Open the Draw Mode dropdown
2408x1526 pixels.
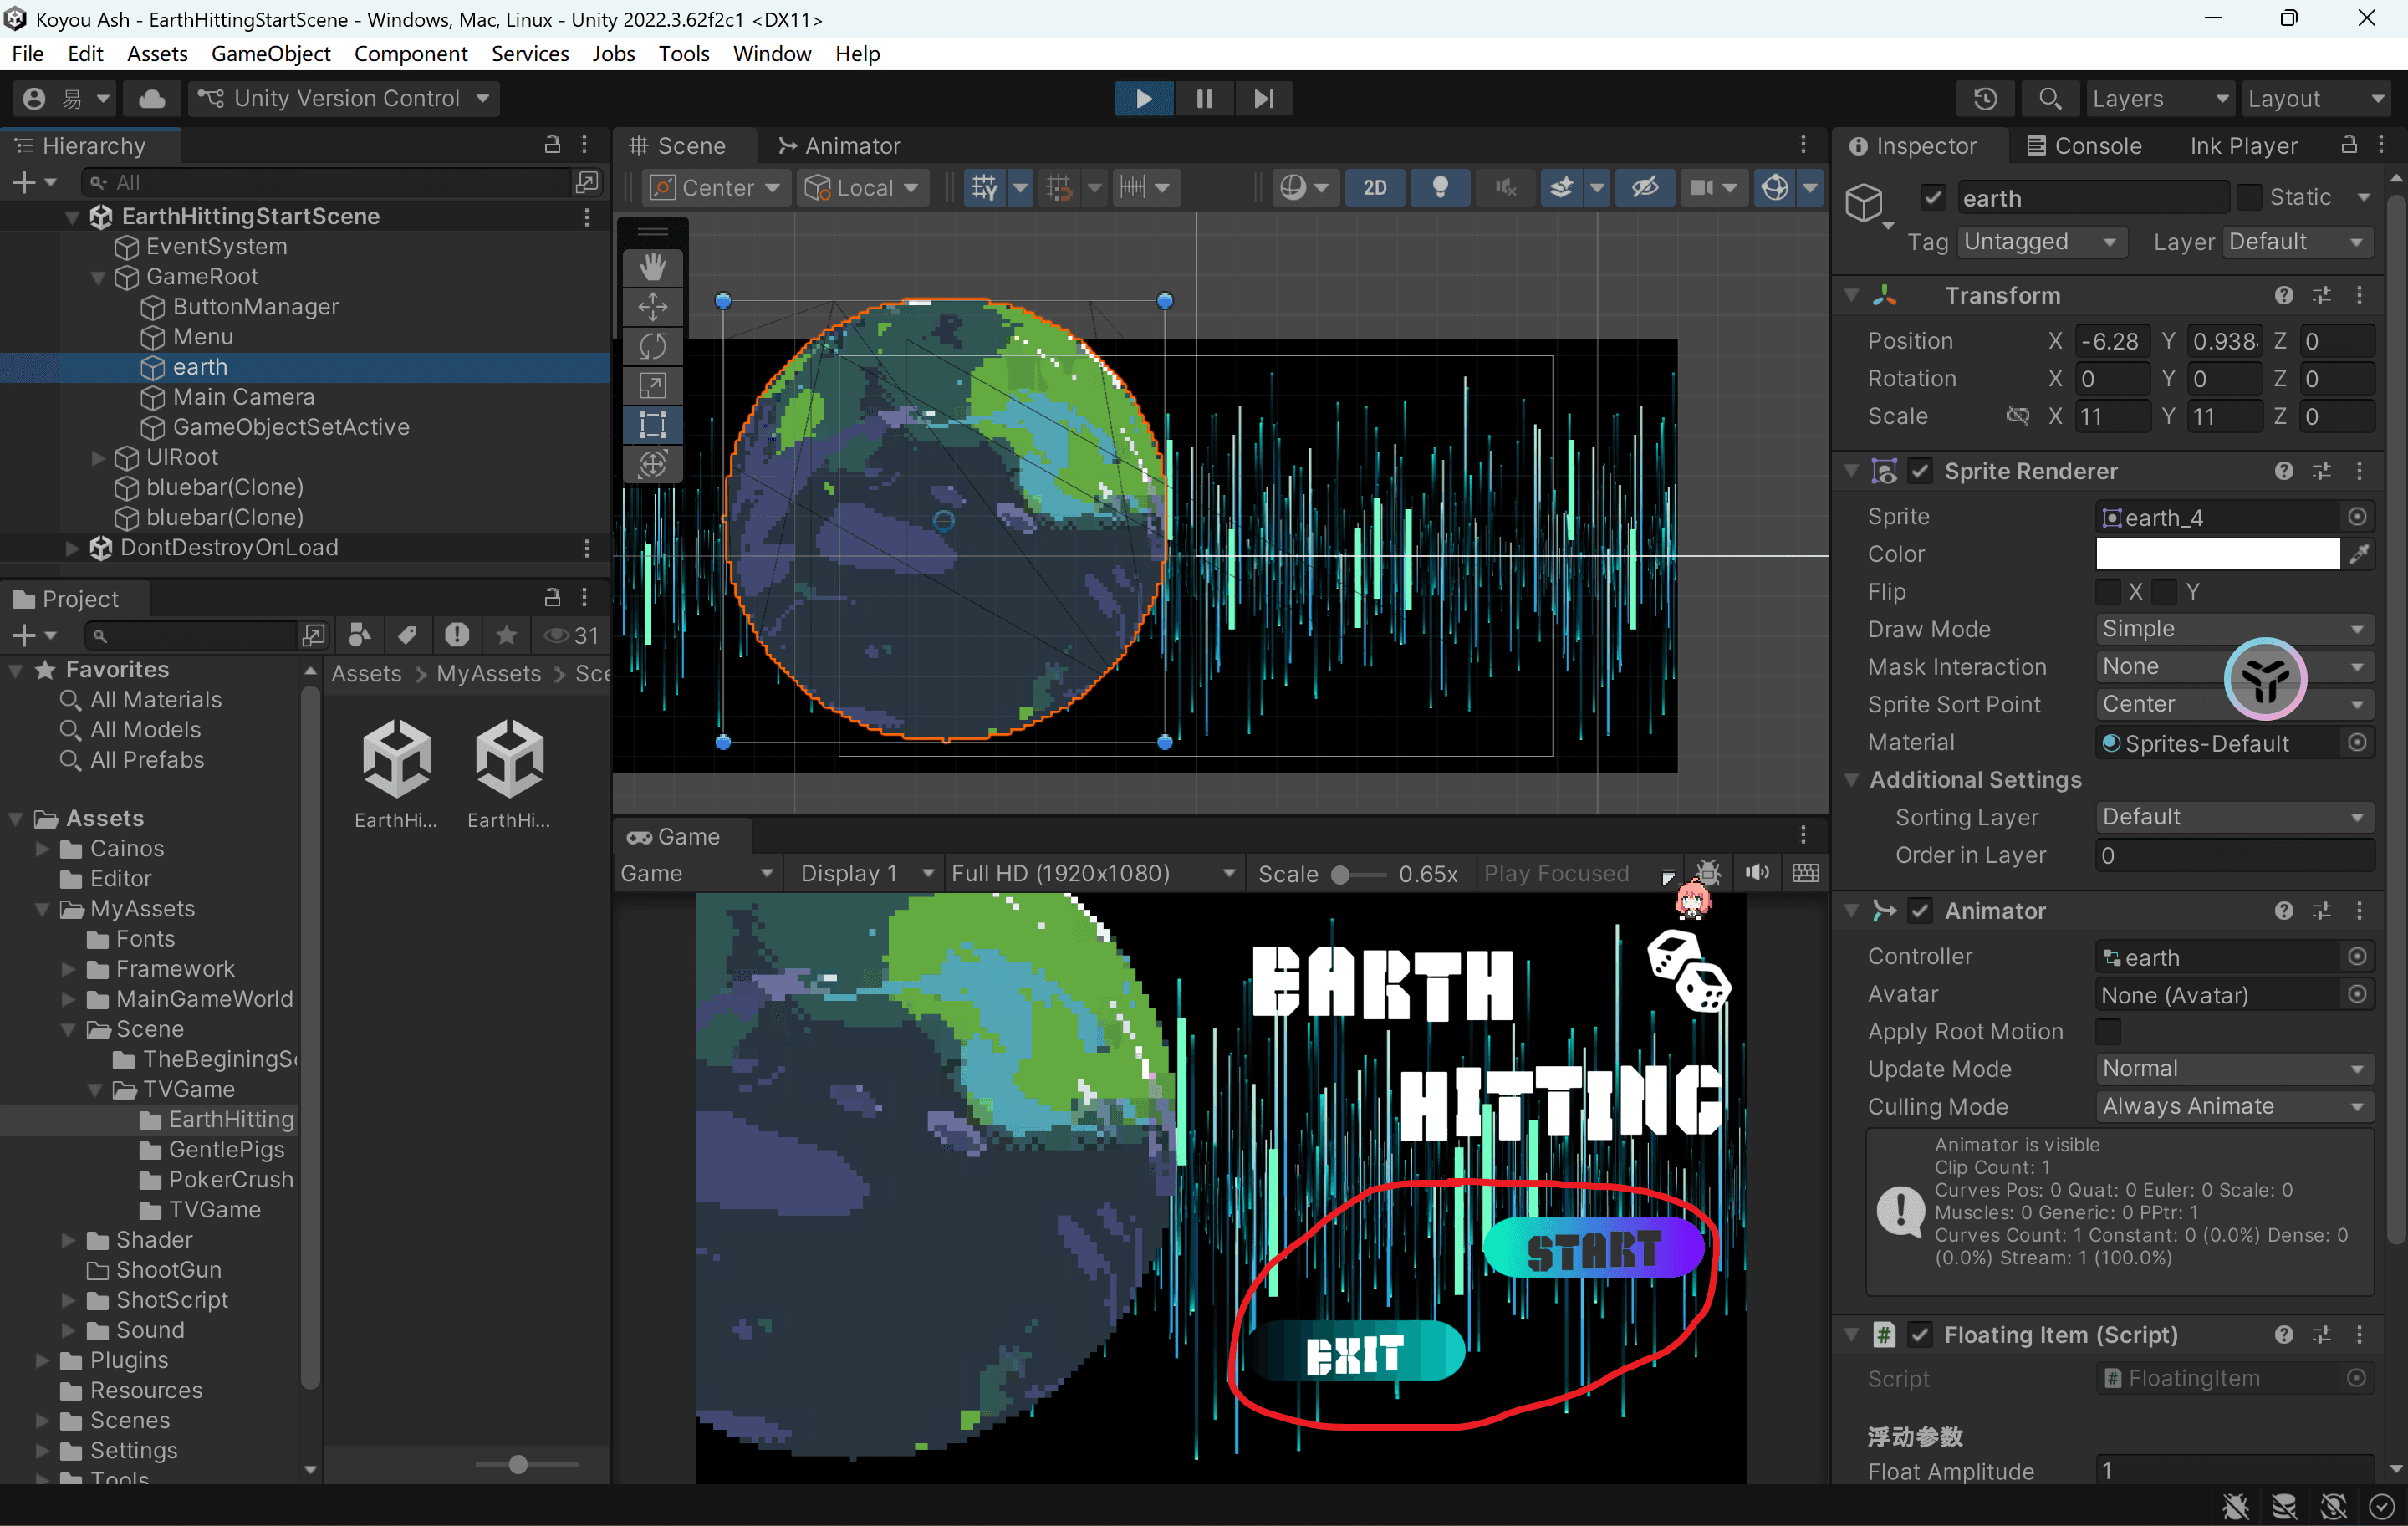point(2233,629)
